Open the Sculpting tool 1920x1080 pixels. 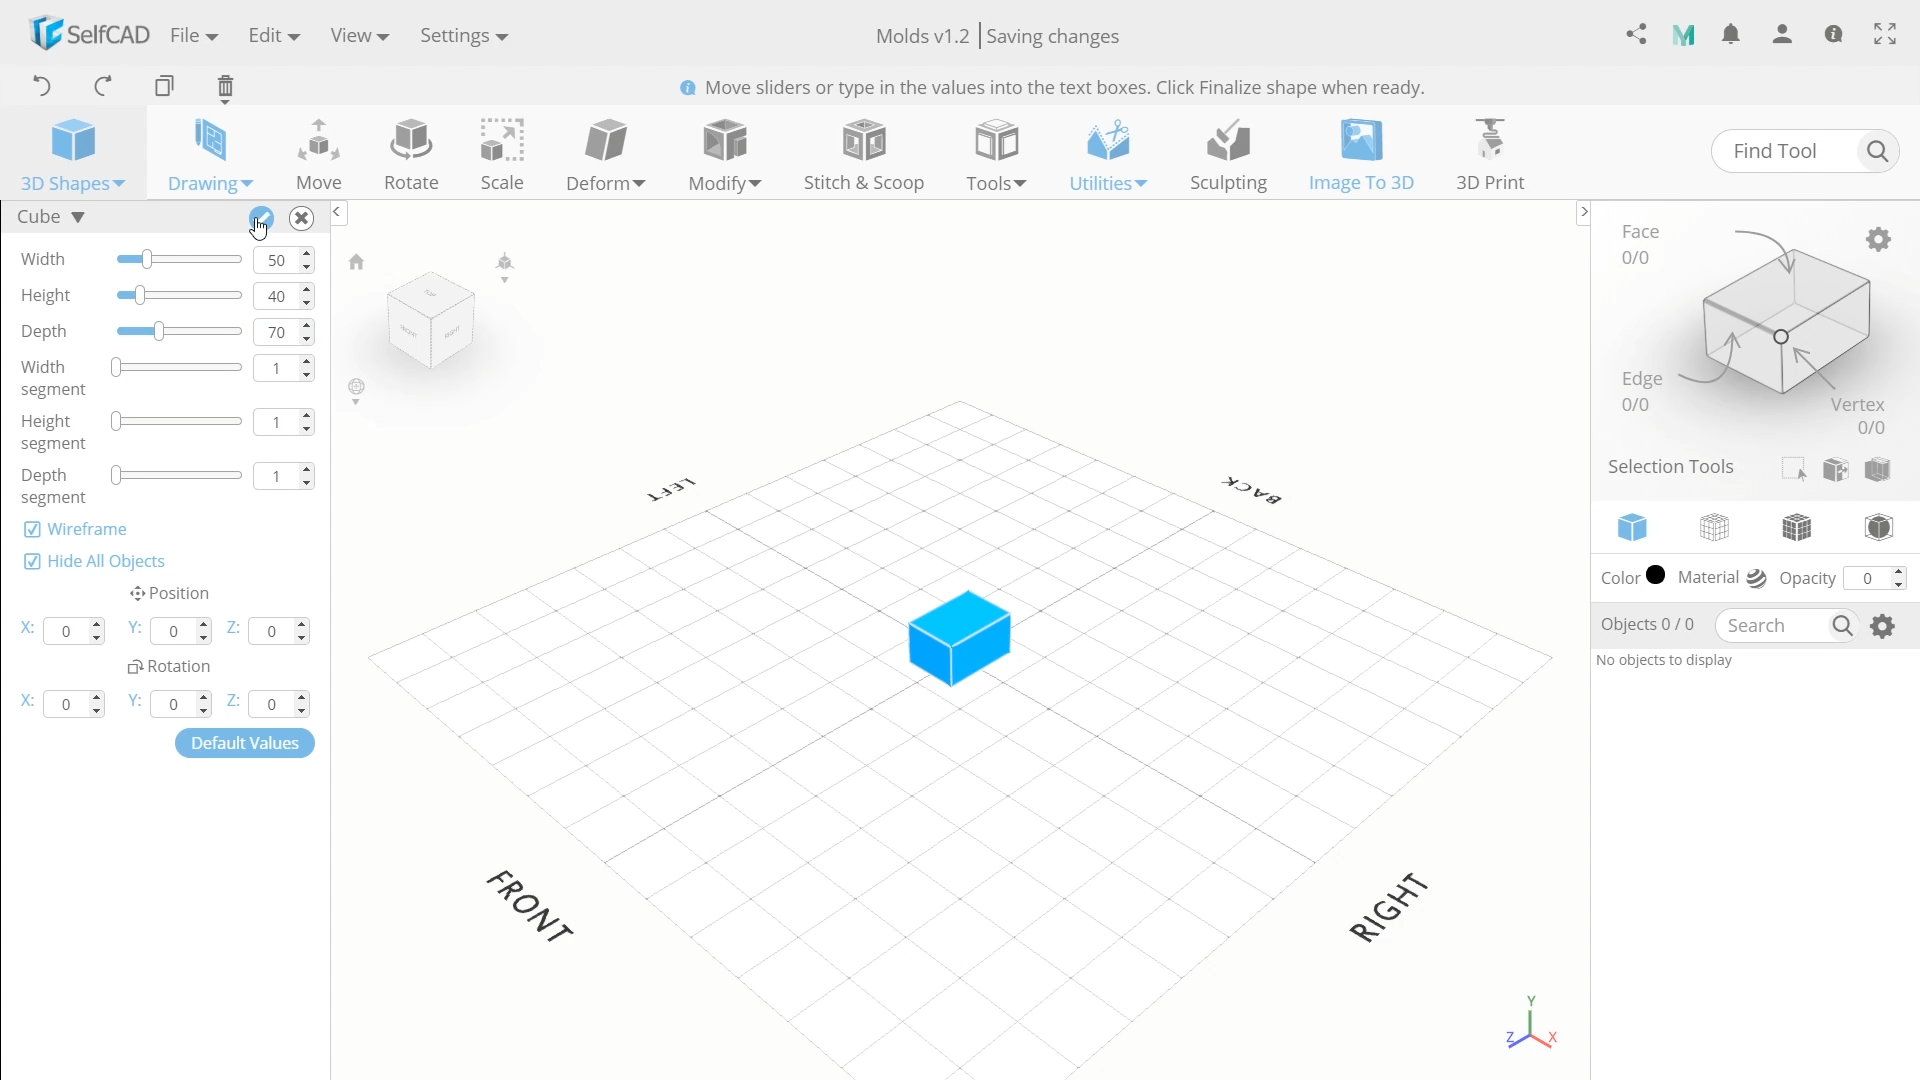(x=1228, y=155)
